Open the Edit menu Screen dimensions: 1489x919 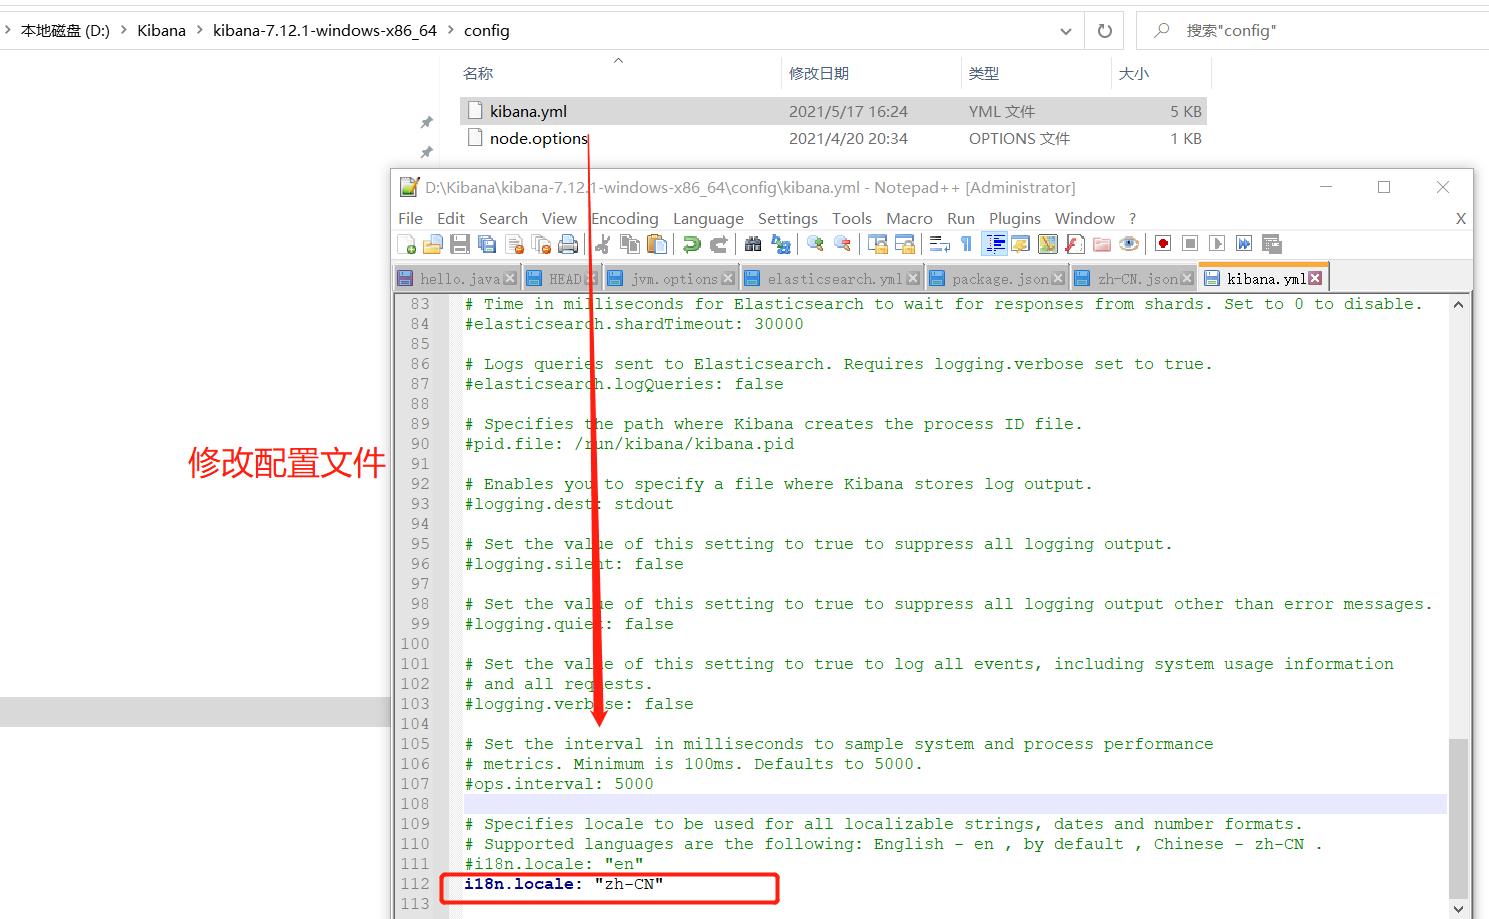coord(451,218)
